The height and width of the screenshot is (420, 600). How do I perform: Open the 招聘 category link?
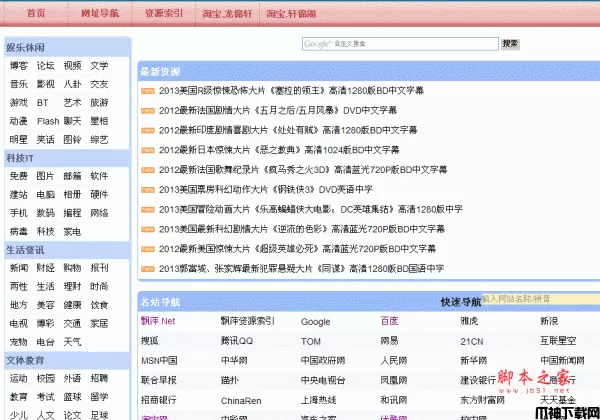(x=99, y=379)
